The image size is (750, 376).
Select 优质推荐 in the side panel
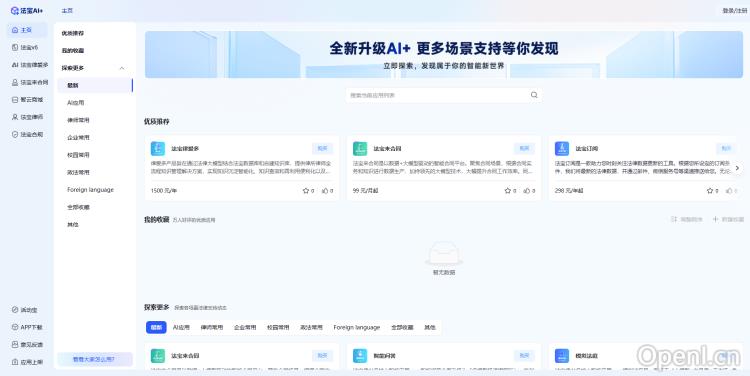coord(73,33)
